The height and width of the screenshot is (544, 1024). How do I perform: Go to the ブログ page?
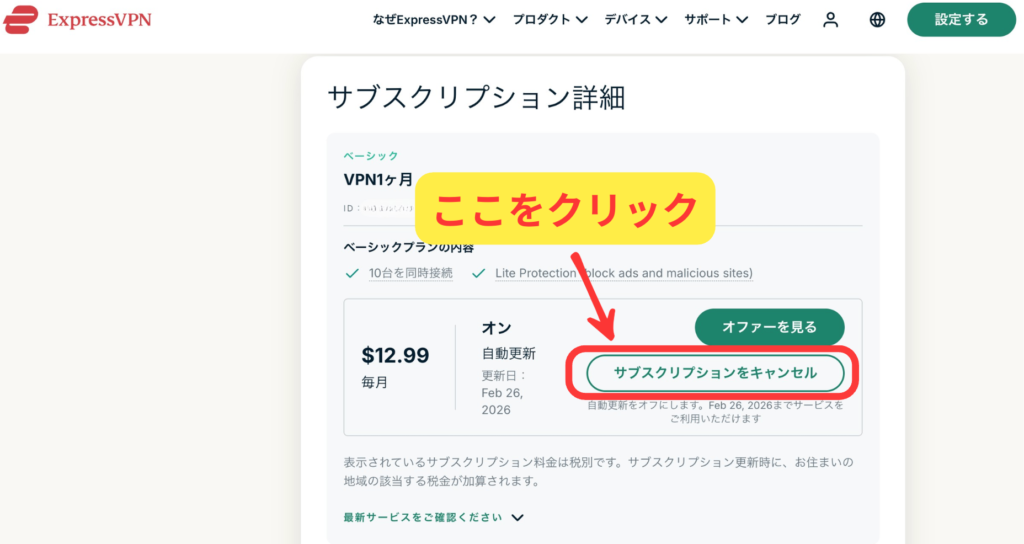[783, 19]
